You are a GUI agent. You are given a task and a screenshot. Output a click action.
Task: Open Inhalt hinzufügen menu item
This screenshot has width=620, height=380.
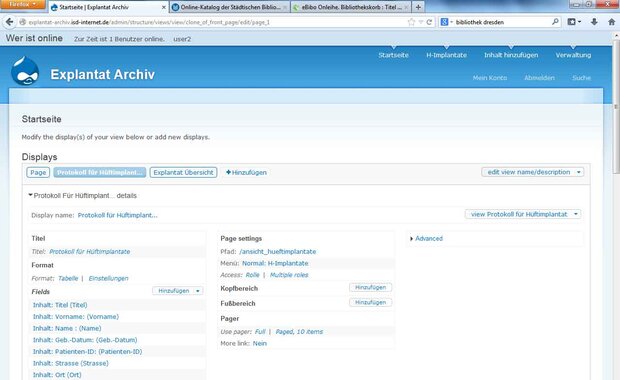click(x=511, y=55)
